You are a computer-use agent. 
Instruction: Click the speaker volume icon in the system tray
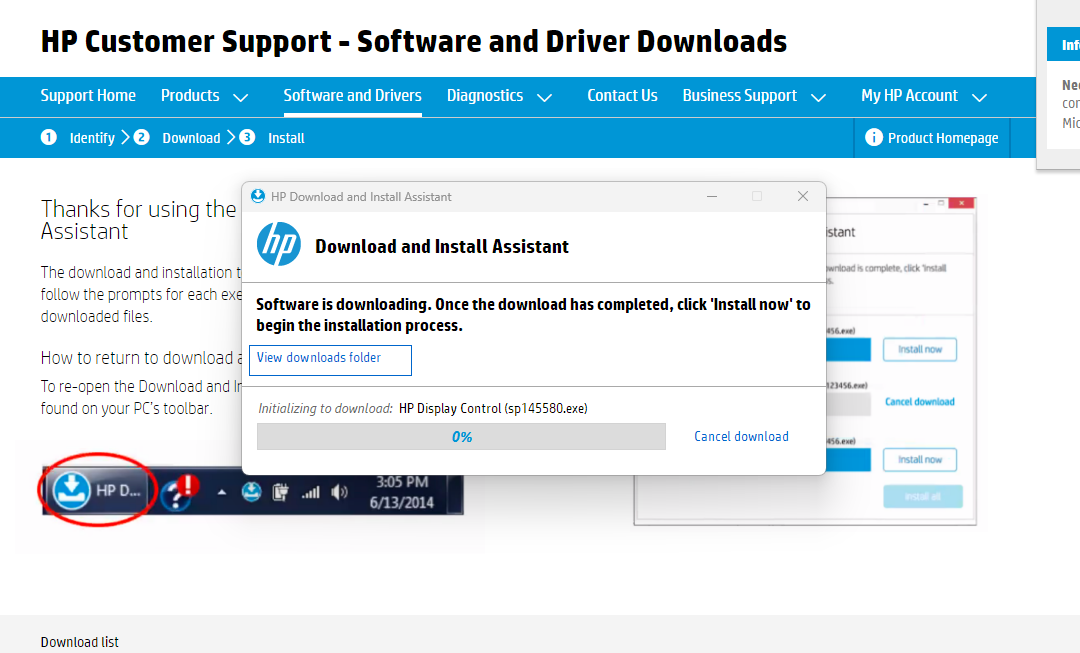coord(338,490)
